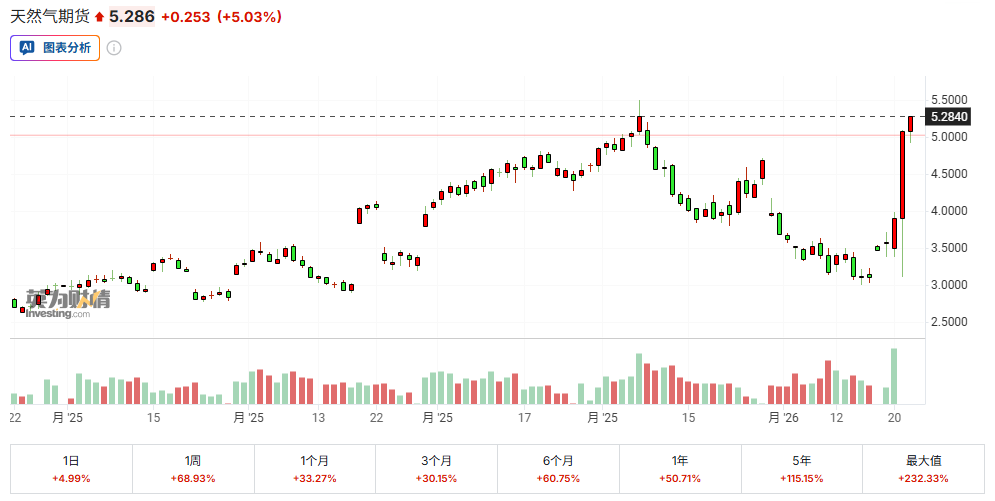995x501 pixels.
Task: Open the AI 图表分析 chart analysis button
Action: (56, 47)
